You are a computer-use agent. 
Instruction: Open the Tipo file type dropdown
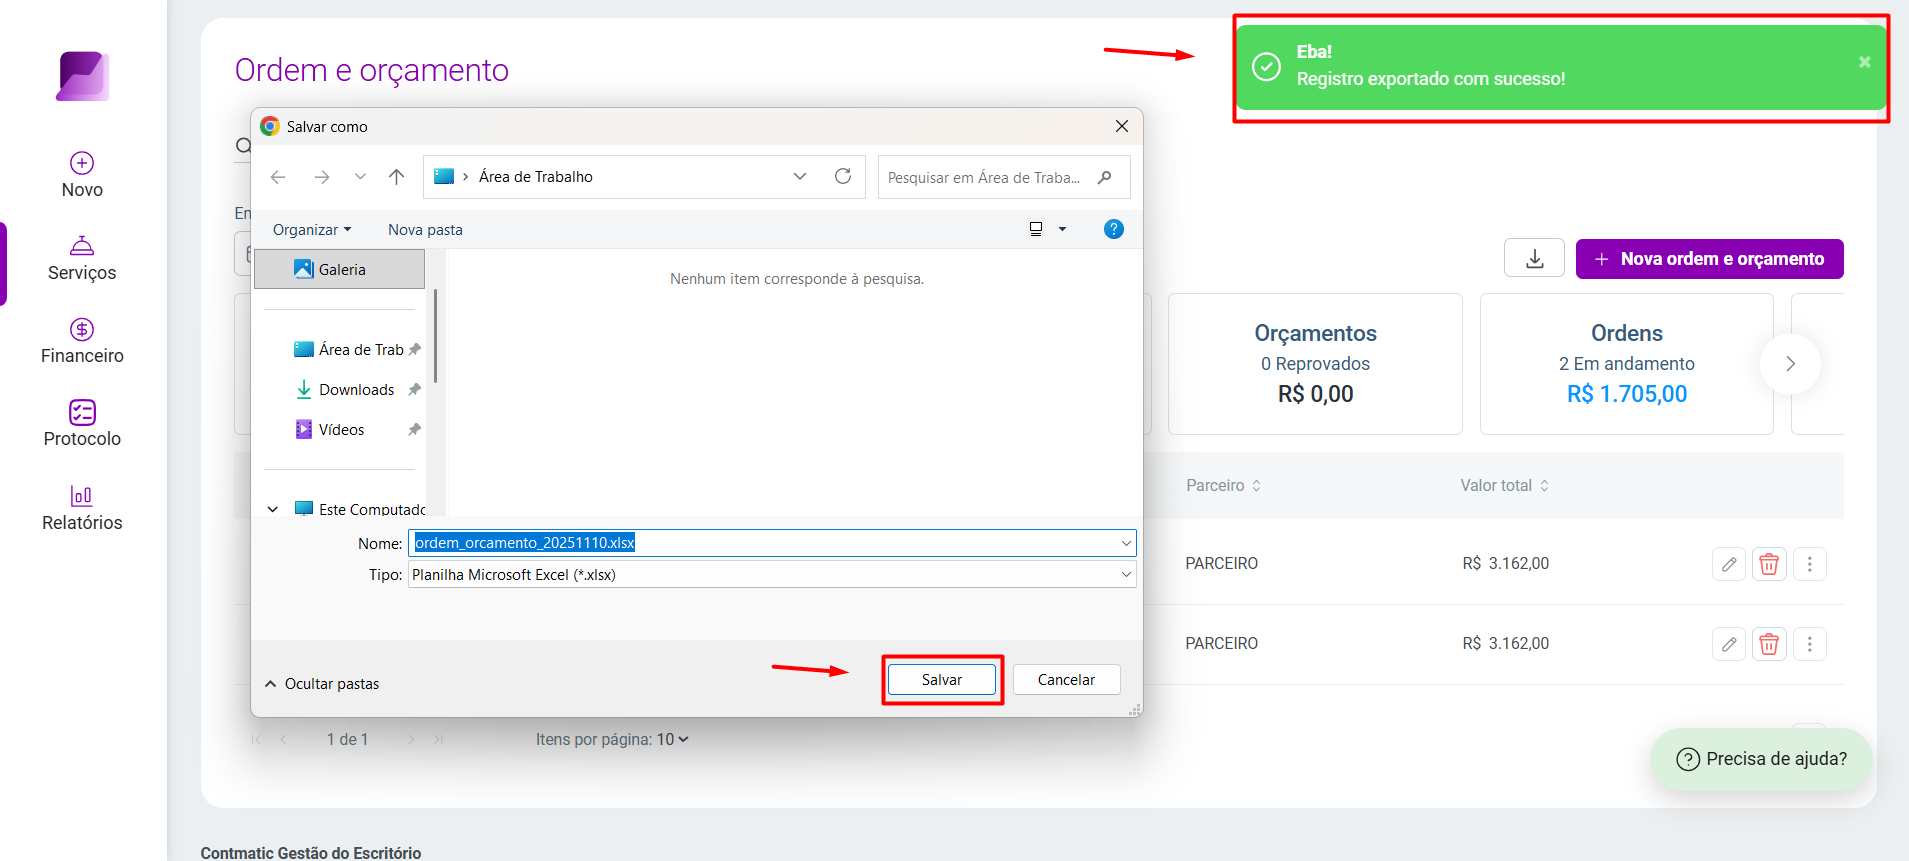click(x=772, y=575)
